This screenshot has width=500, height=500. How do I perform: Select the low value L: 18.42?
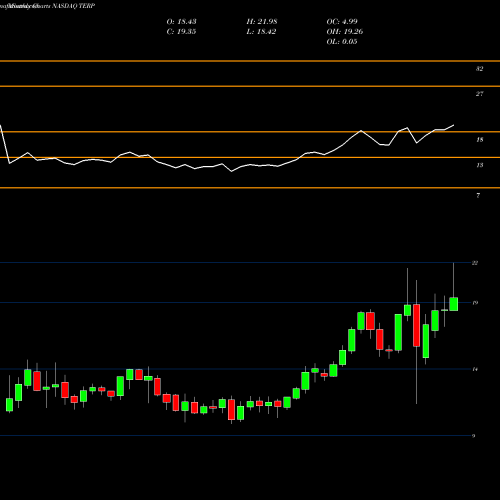(261, 32)
